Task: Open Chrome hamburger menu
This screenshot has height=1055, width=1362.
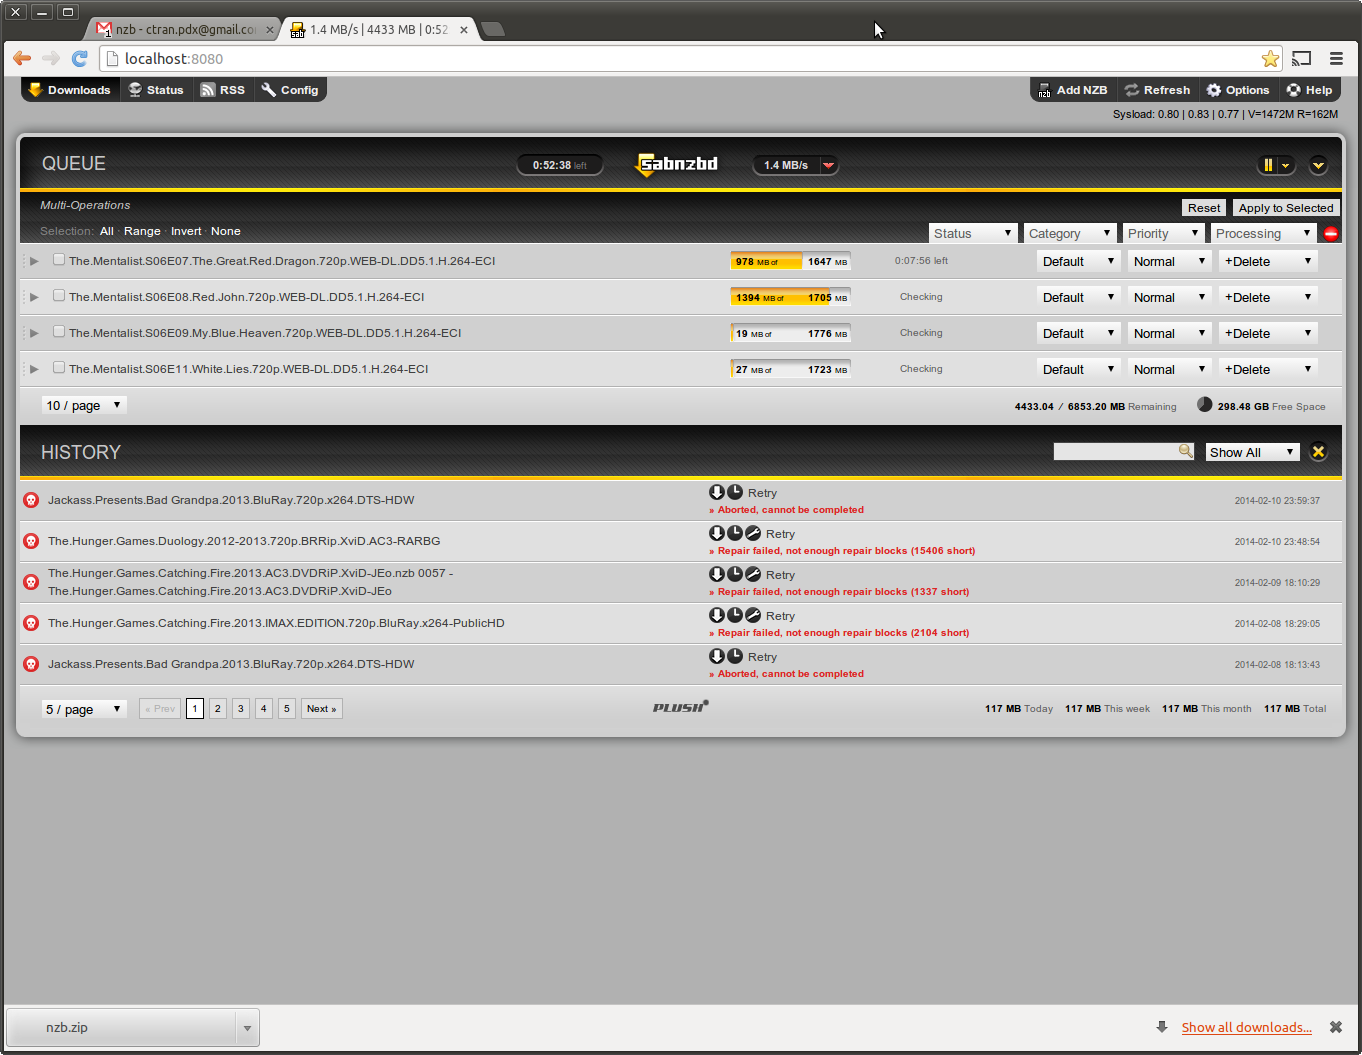Action: [x=1336, y=59]
